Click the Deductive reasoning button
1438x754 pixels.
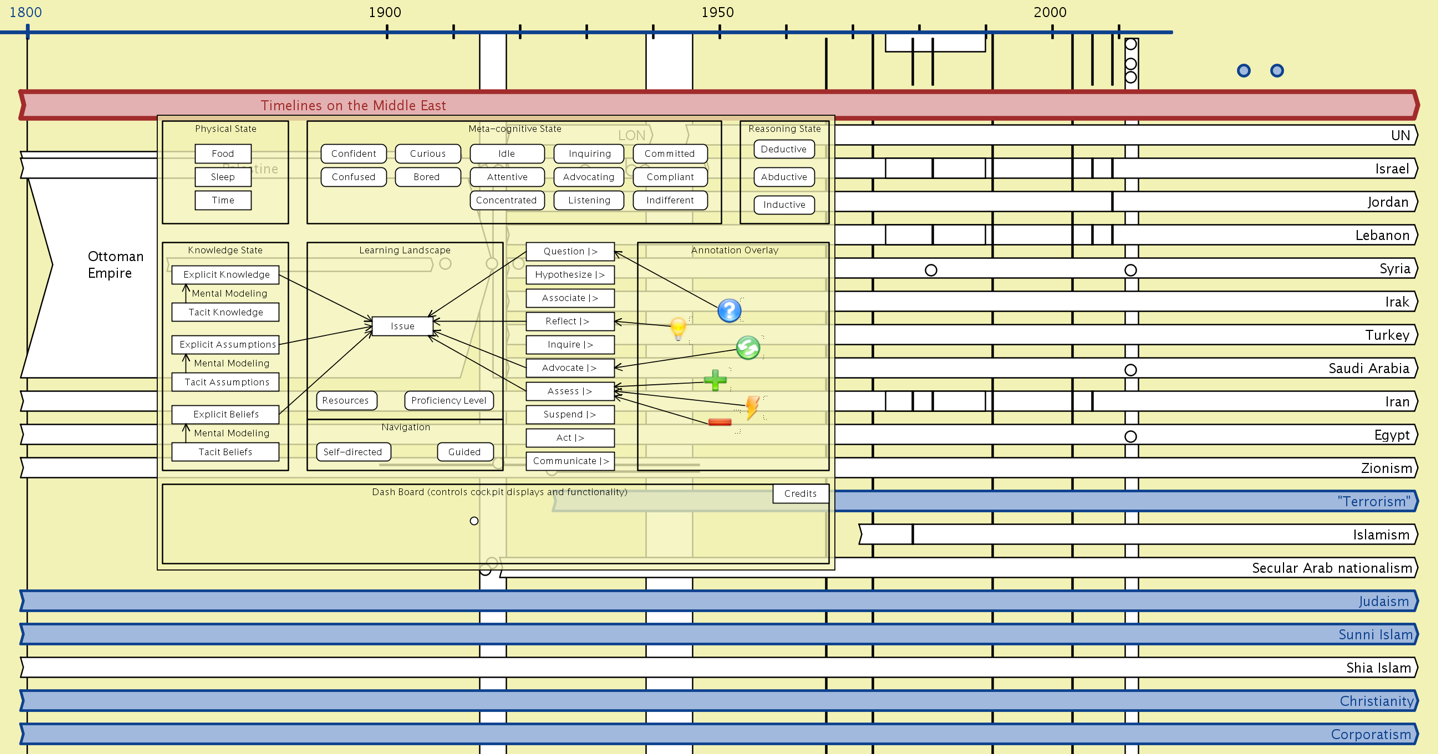click(x=784, y=149)
